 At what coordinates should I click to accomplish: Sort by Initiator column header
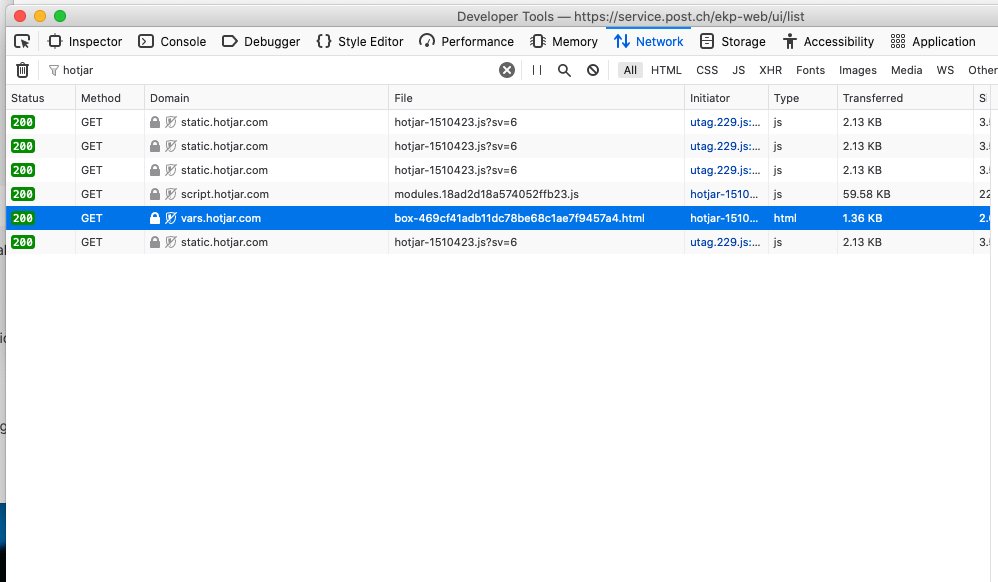(x=726, y=98)
